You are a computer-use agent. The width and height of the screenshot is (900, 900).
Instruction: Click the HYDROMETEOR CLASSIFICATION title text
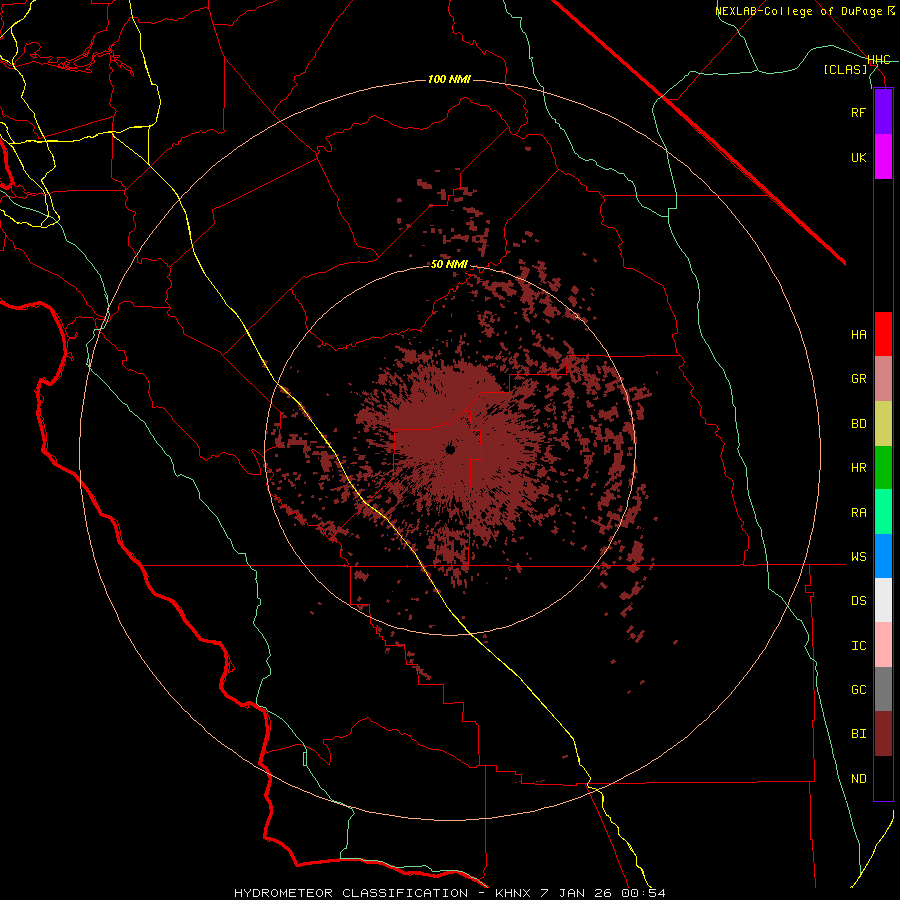(x=351, y=893)
